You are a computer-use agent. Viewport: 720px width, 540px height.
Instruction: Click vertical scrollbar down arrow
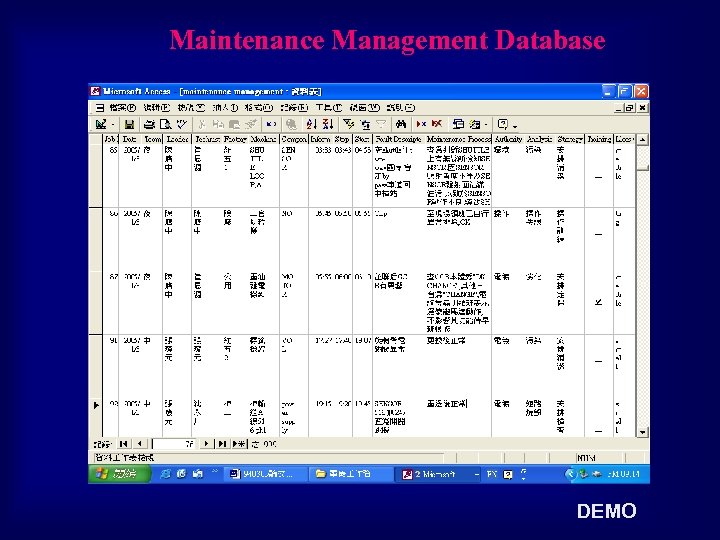(x=642, y=432)
